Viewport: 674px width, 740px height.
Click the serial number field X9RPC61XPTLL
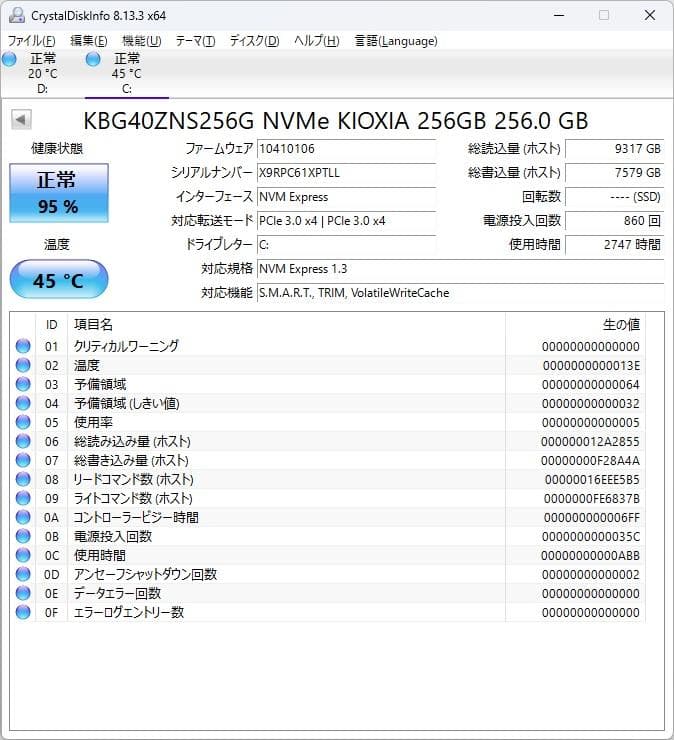click(346, 173)
